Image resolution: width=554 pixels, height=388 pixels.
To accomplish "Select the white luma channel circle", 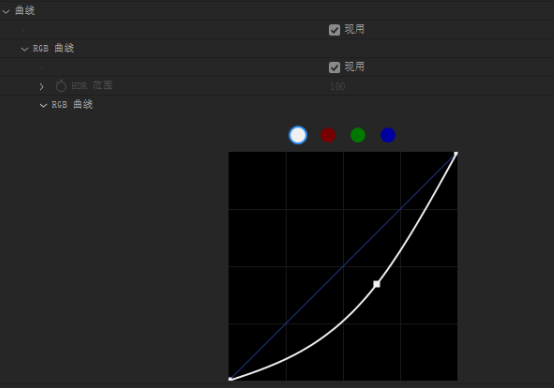I will click(298, 135).
